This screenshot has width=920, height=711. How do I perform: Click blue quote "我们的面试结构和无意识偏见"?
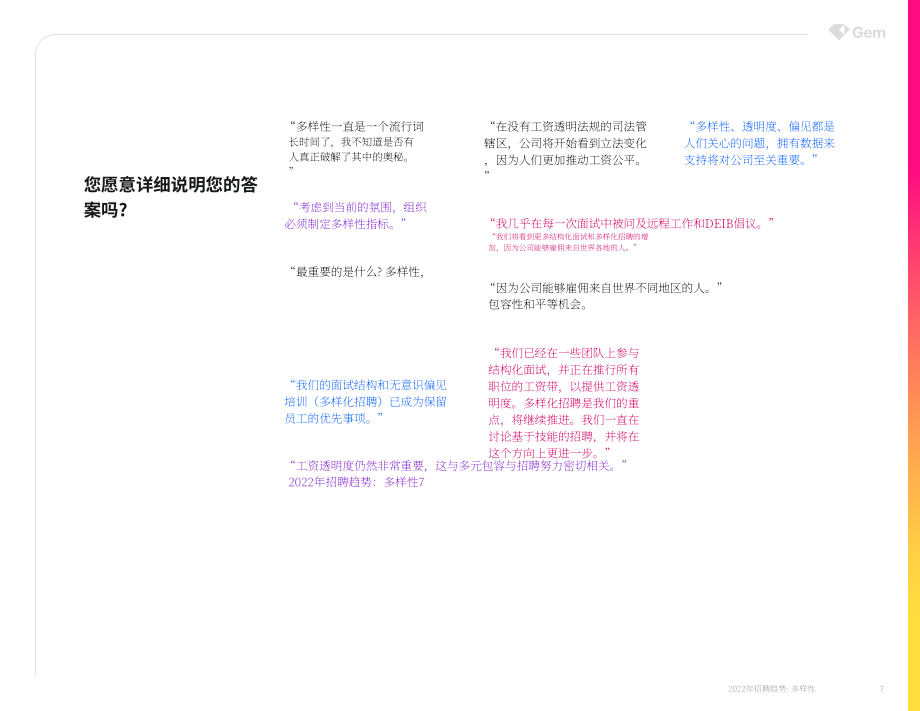(x=366, y=401)
